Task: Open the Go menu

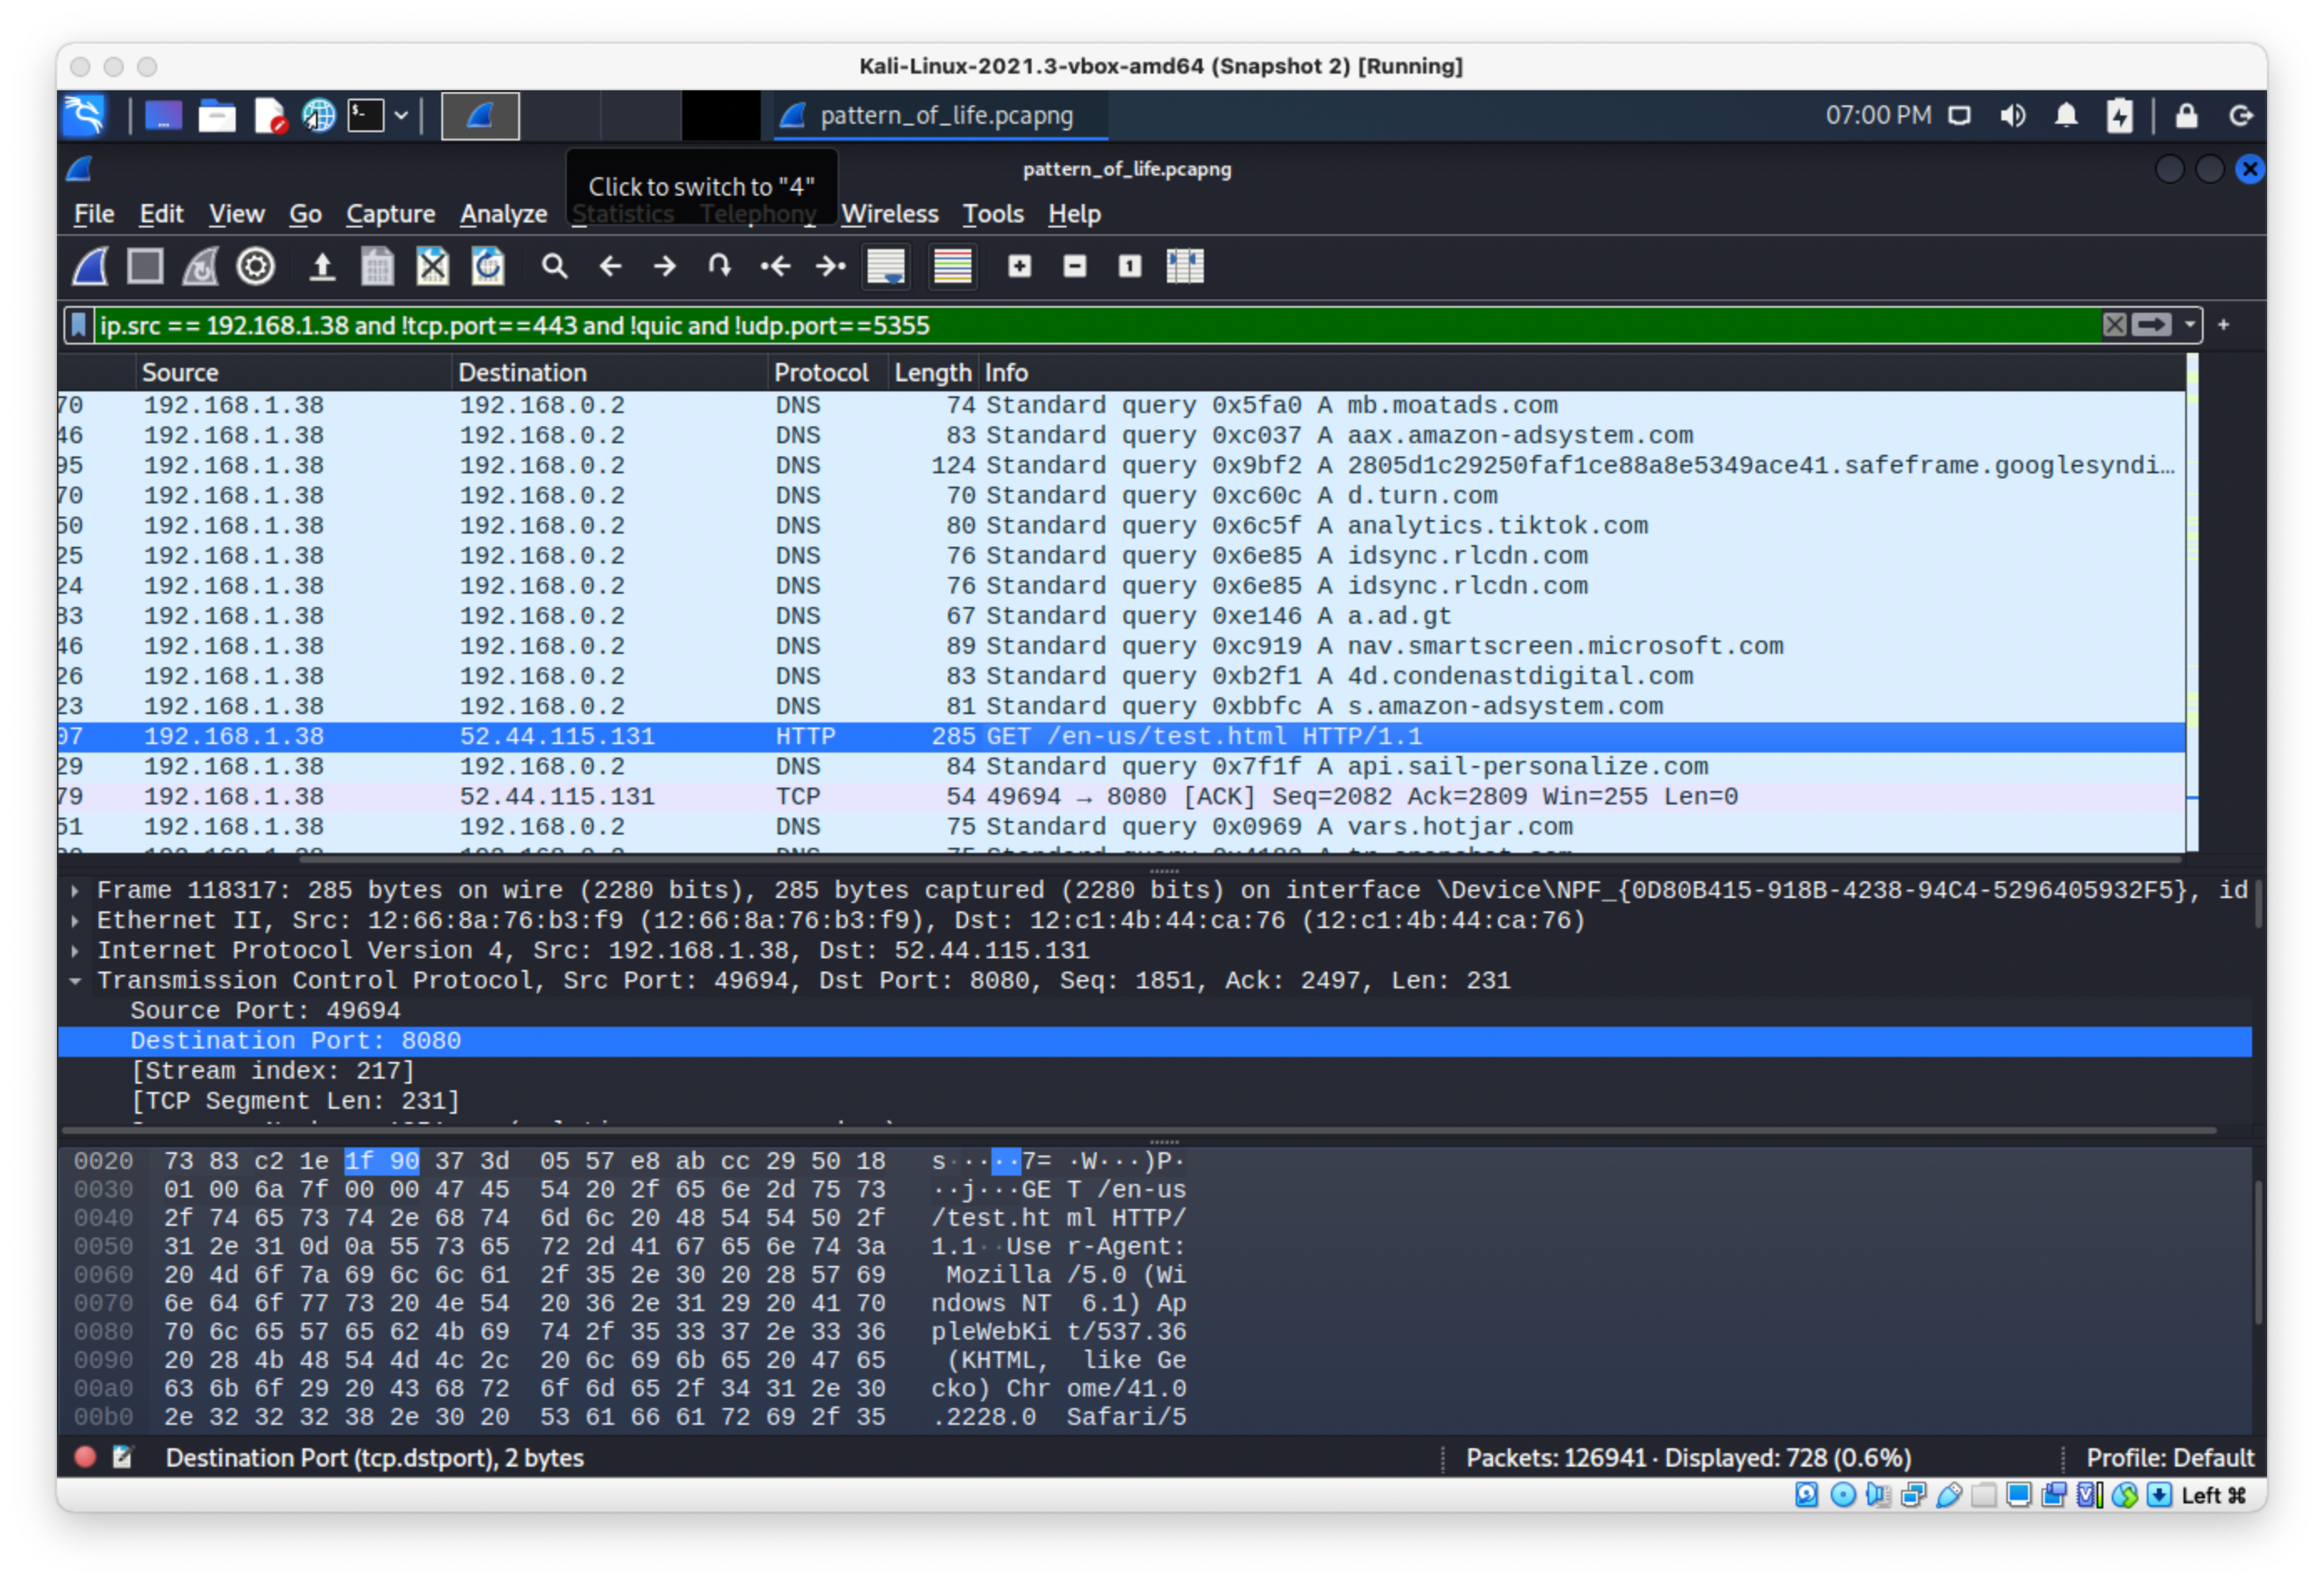Action: (x=305, y=214)
